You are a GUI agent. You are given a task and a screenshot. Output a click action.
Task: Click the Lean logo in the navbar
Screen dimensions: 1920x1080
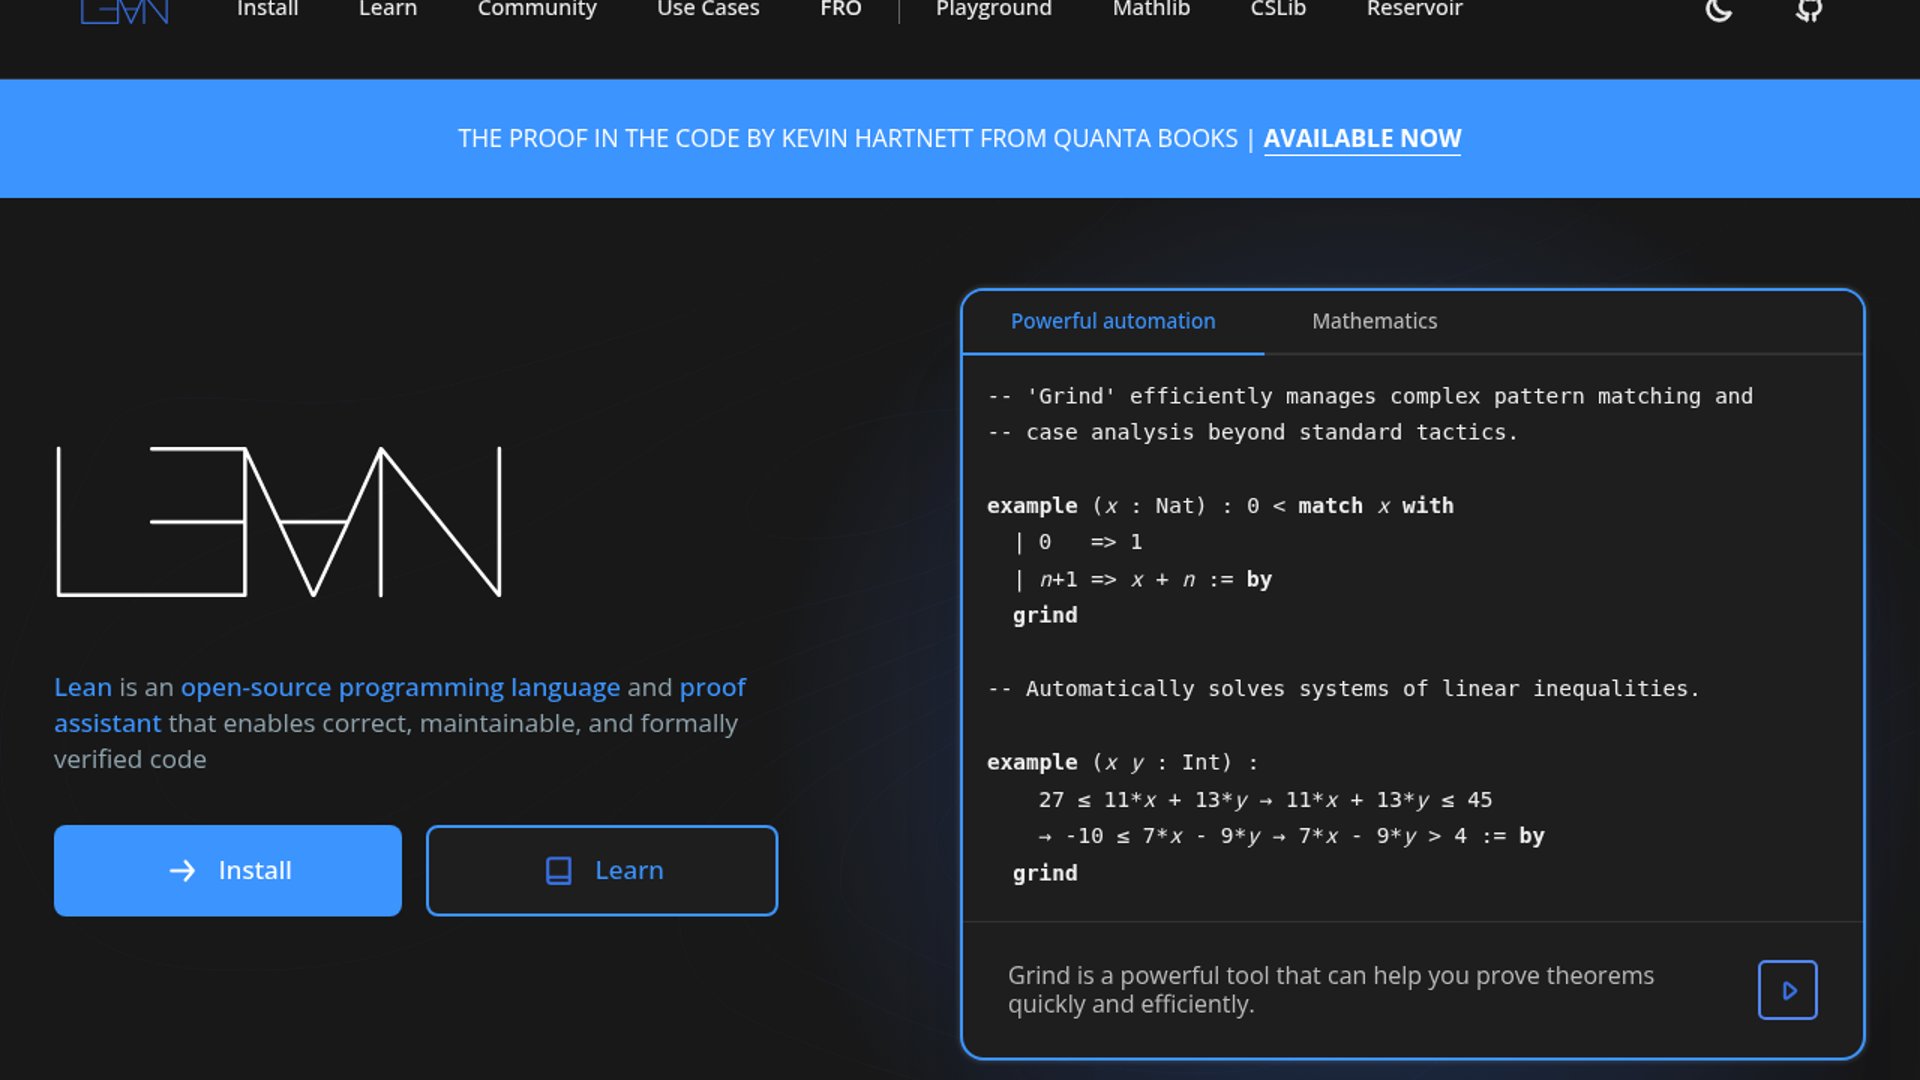tap(124, 11)
